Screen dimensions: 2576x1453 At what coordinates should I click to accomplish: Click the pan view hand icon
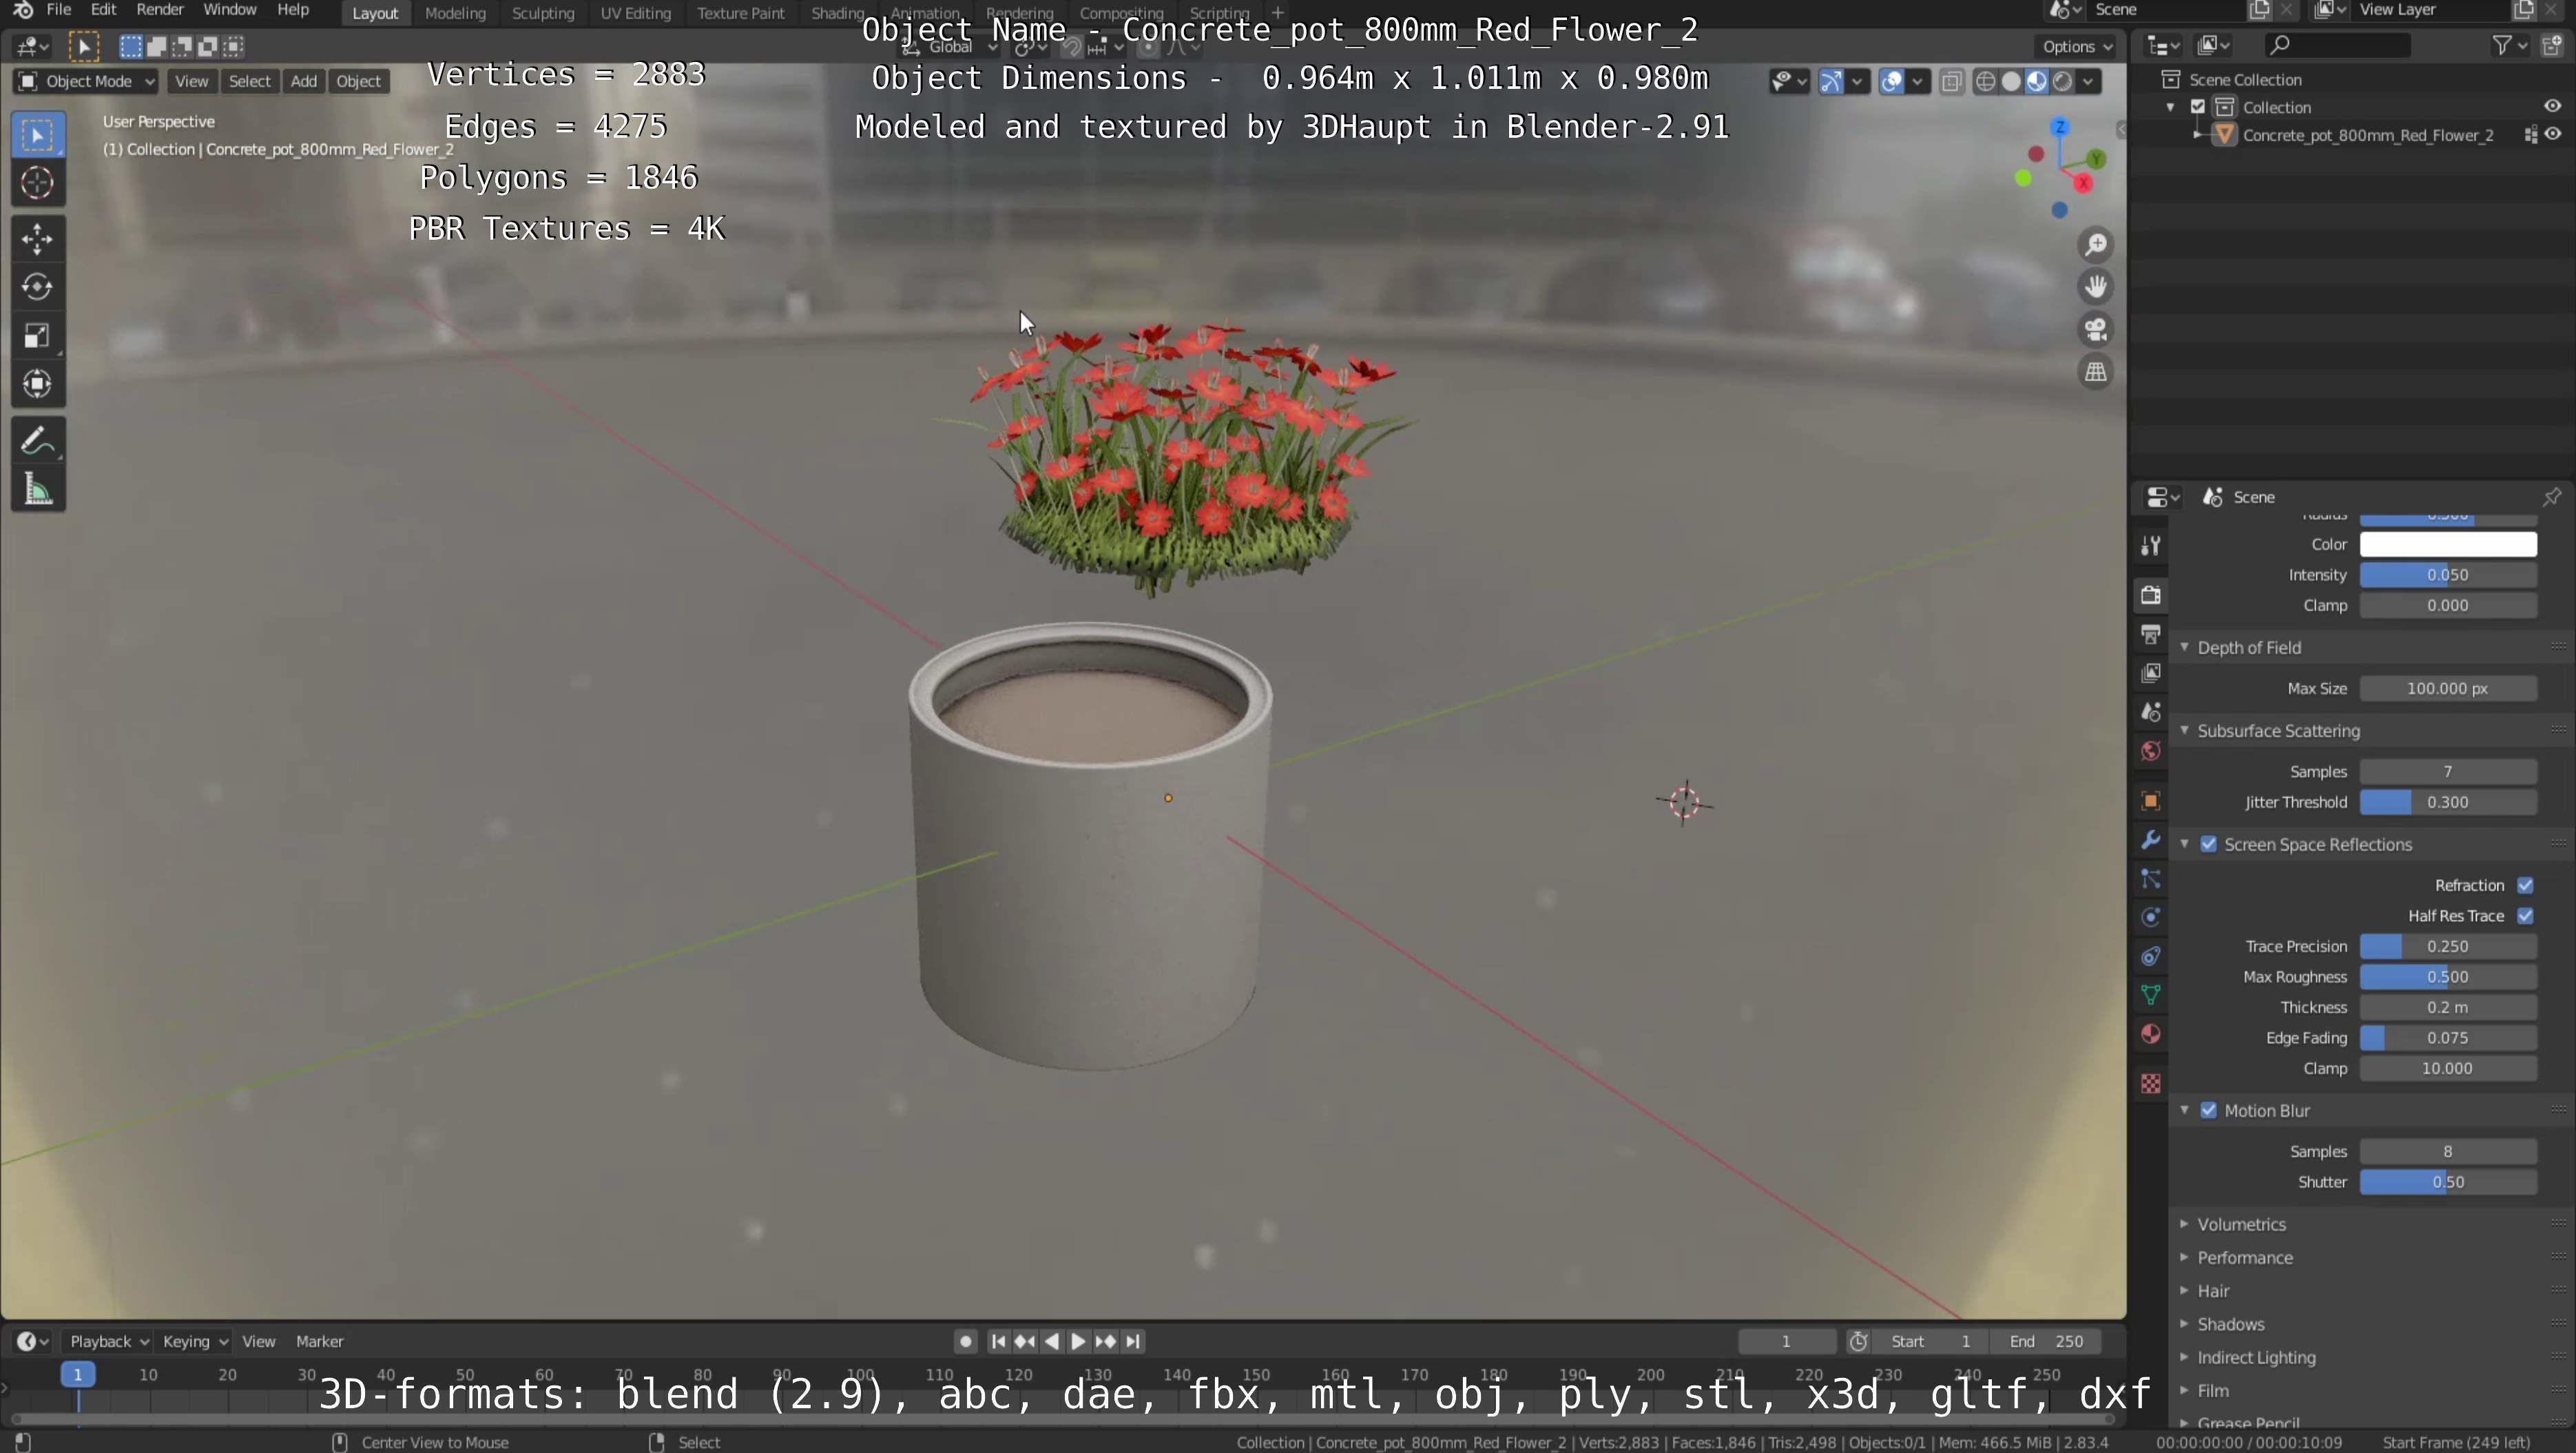[x=2095, y=287]
